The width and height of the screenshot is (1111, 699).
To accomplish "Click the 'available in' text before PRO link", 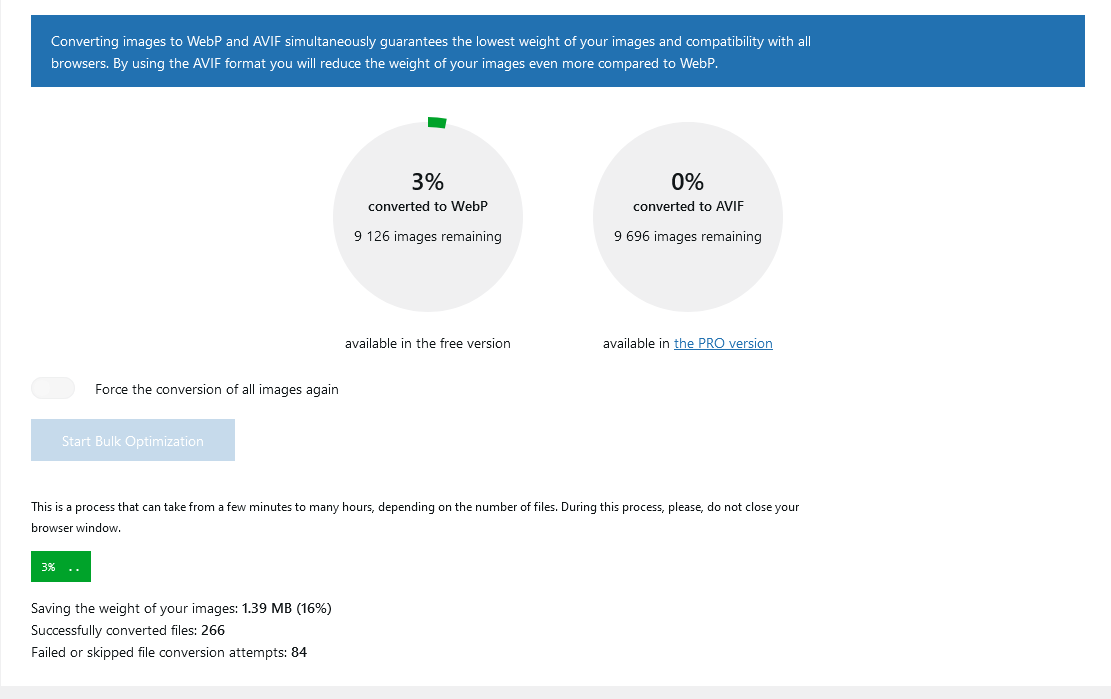I will tap(636, 343).
